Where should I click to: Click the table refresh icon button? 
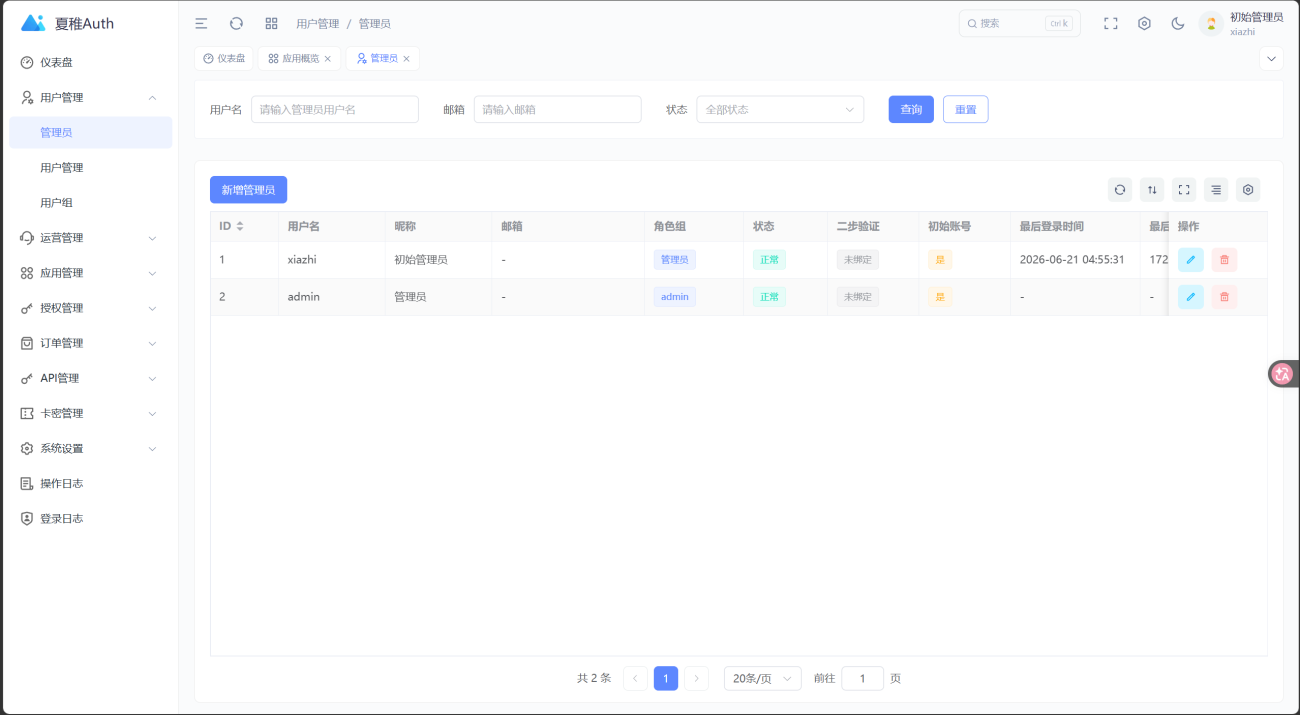[x=1120, y=189]
